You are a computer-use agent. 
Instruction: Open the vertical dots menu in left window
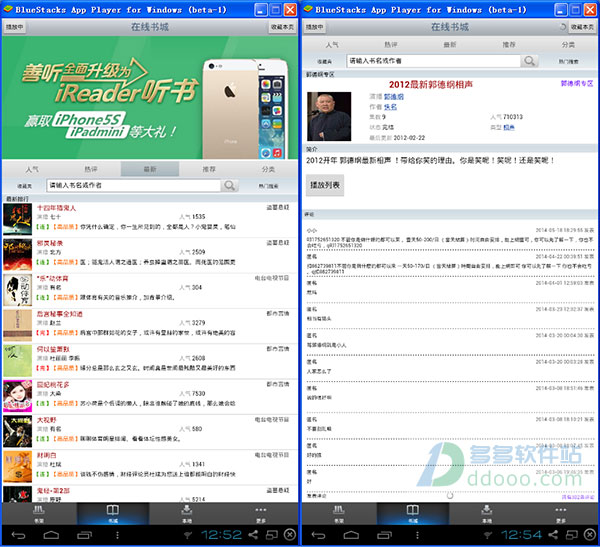click(117, 535)
